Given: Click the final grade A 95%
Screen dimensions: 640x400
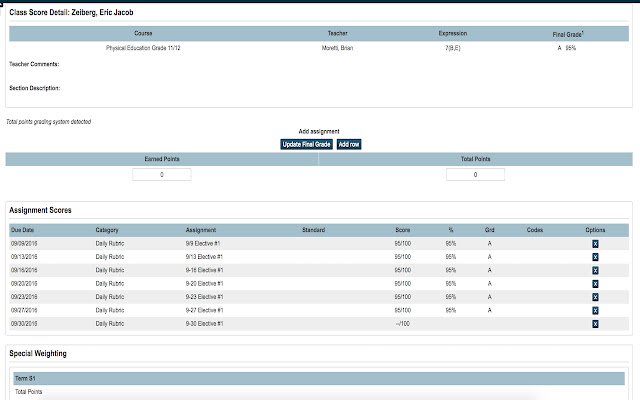Looking at the screenshot, I should (567, 48).
